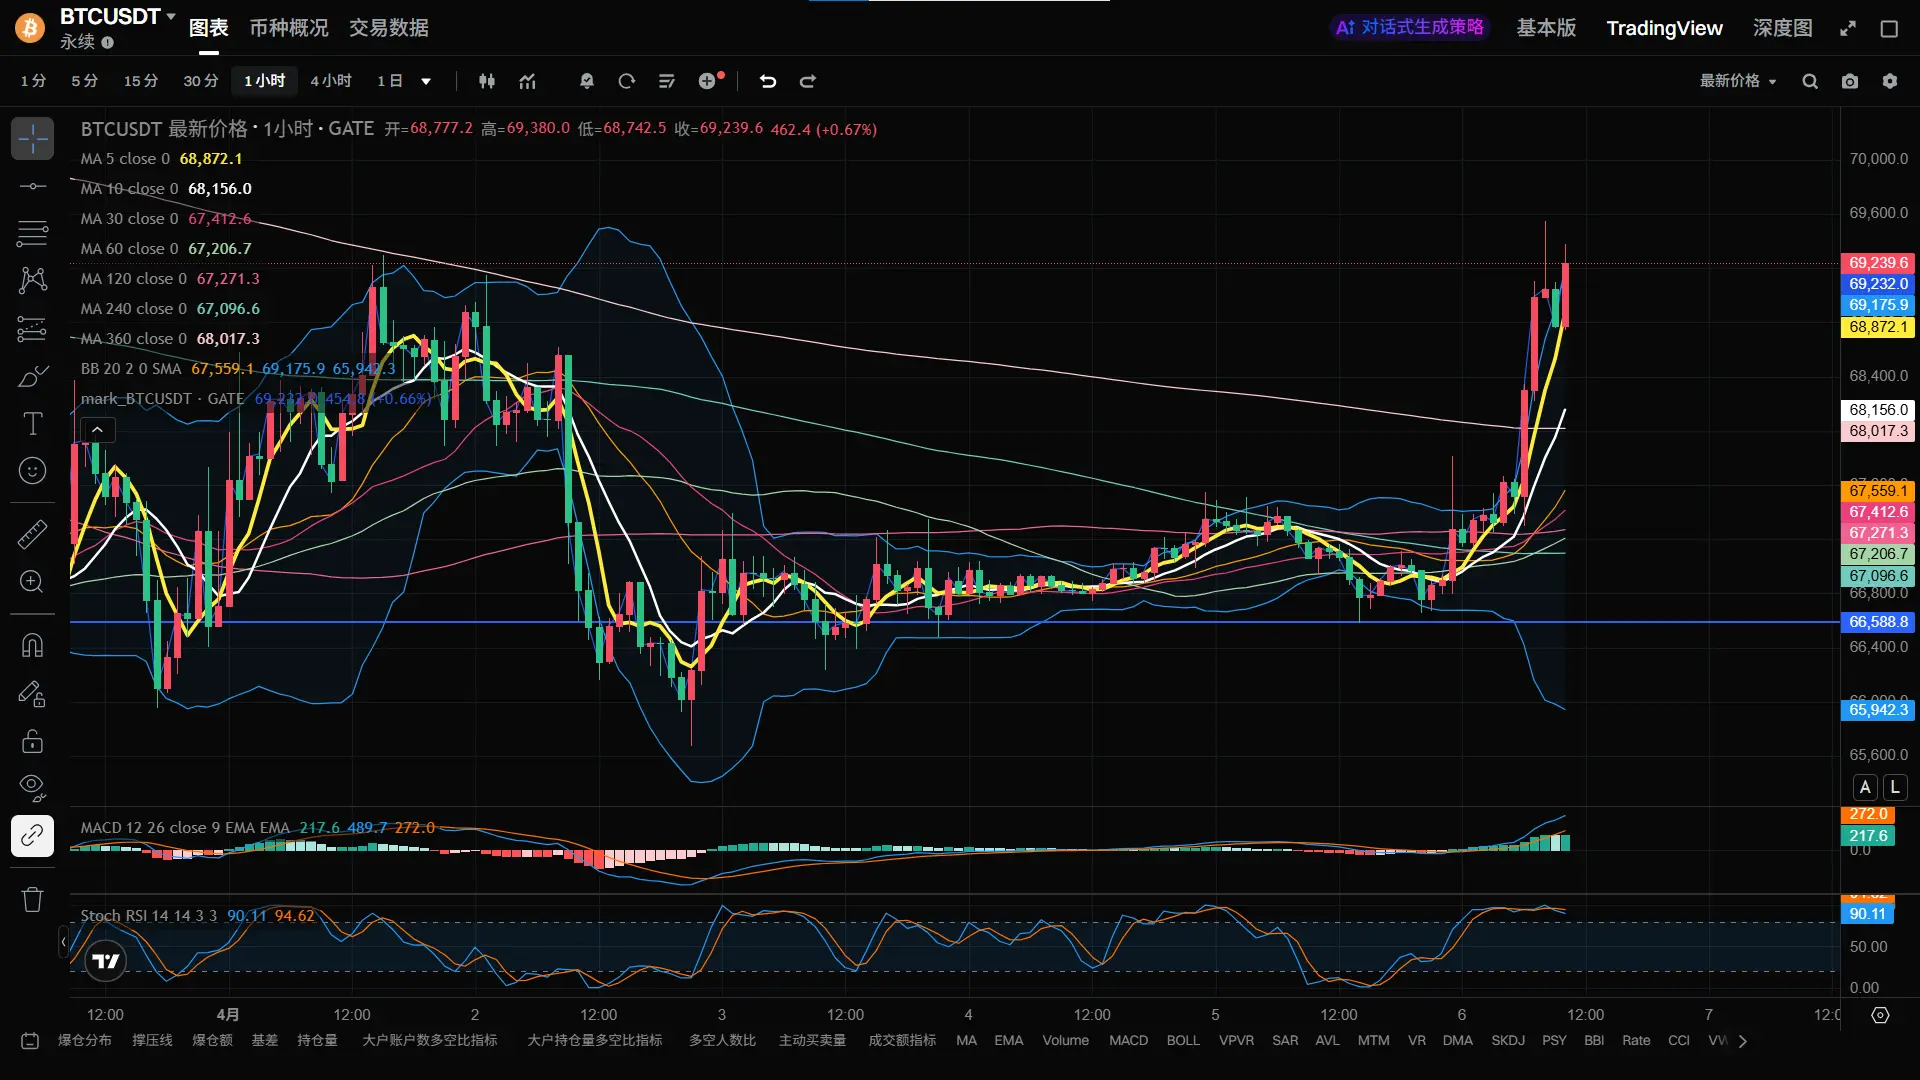Select the 4小时 timeframe button
Image resolution: width=1920 pixels, height=1080 pixels.
coord(330,81)
